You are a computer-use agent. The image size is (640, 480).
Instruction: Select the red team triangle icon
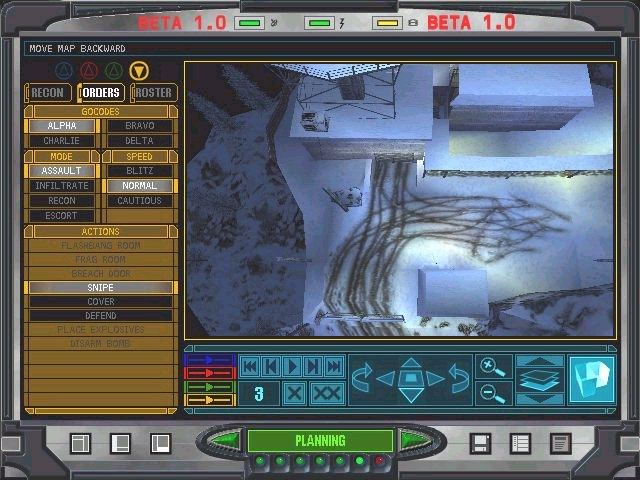coord(88,70)
